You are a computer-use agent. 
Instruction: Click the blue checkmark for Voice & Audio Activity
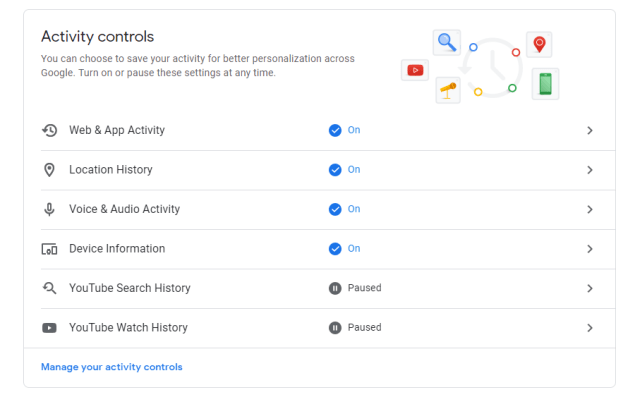(335, 209)
